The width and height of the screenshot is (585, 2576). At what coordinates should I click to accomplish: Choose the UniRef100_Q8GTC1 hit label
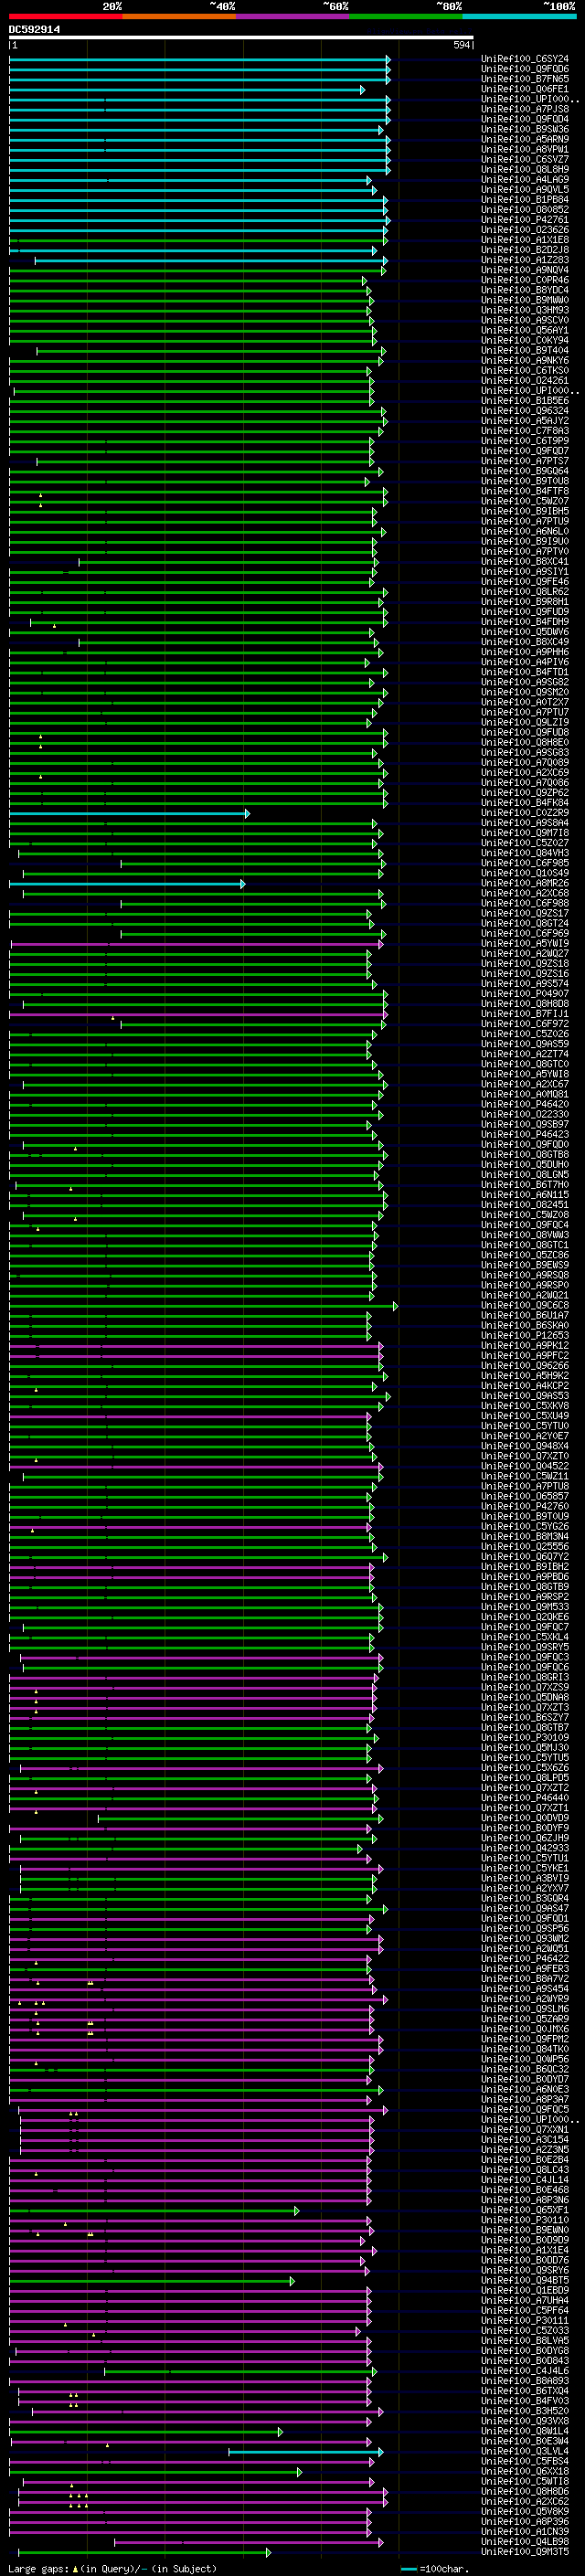click(x=525, y=1246)
